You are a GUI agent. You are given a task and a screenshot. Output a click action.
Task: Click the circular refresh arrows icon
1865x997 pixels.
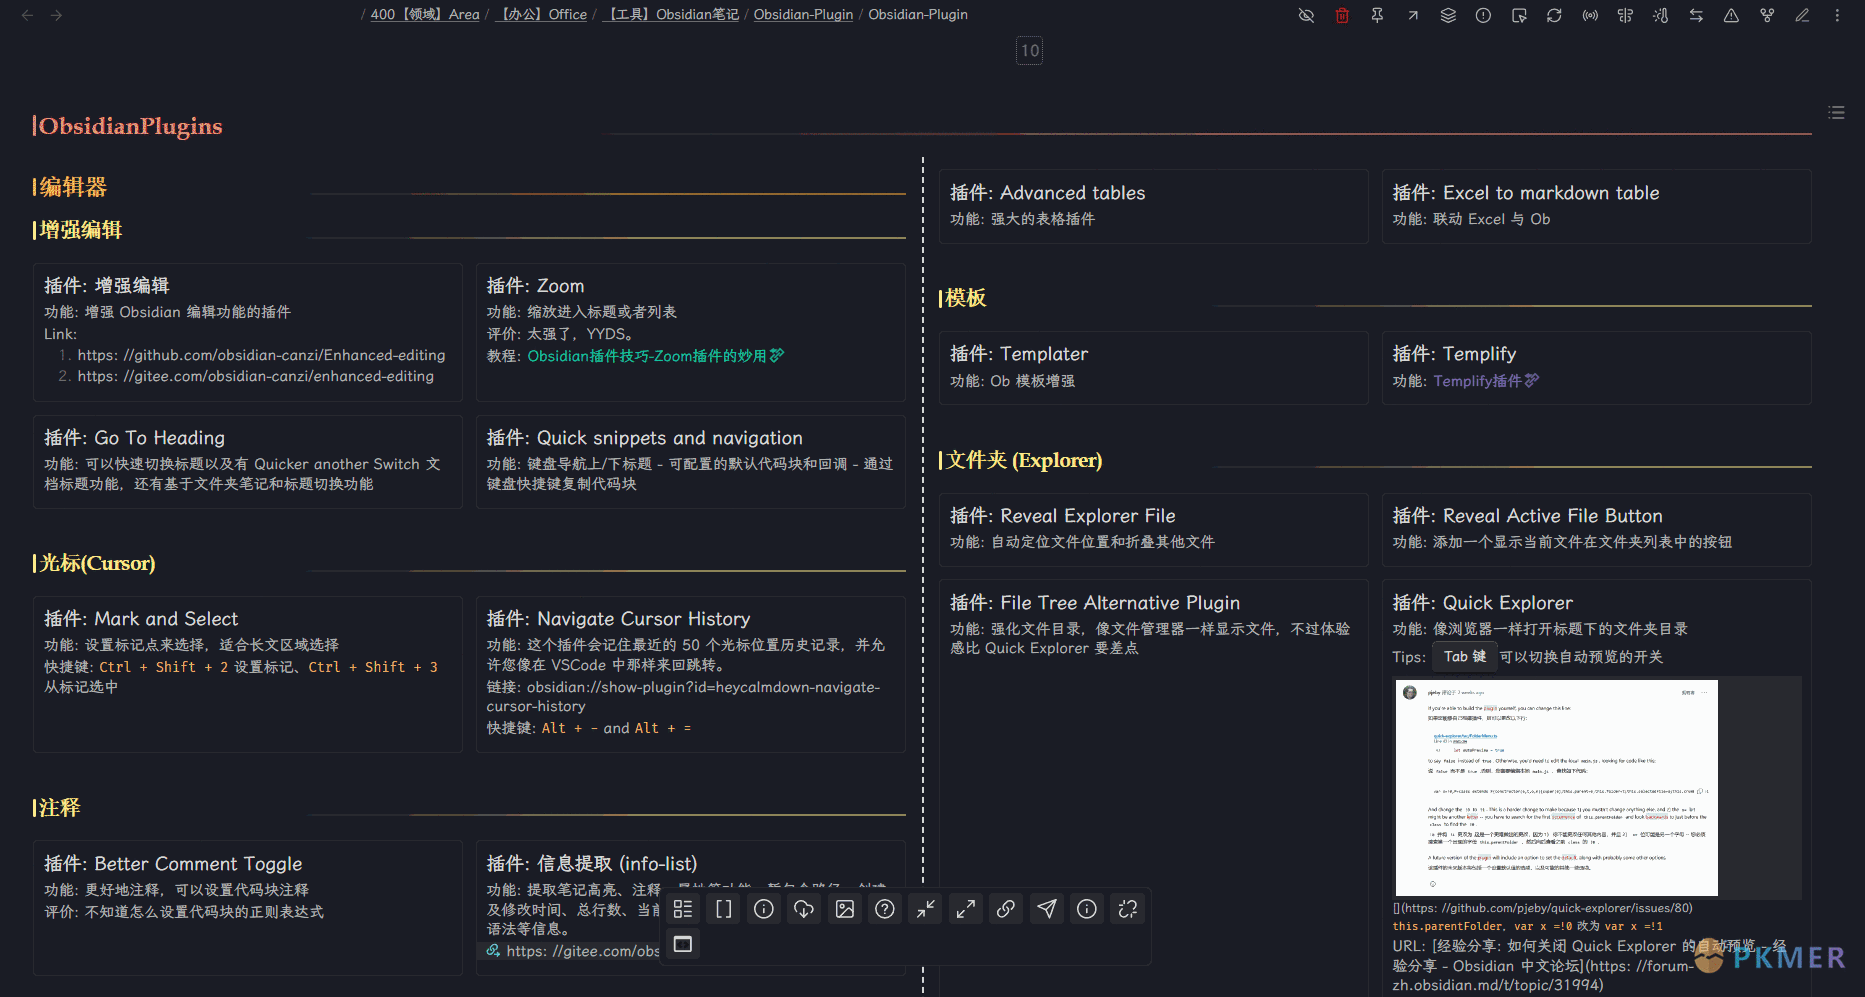(x=1554, y=15)
